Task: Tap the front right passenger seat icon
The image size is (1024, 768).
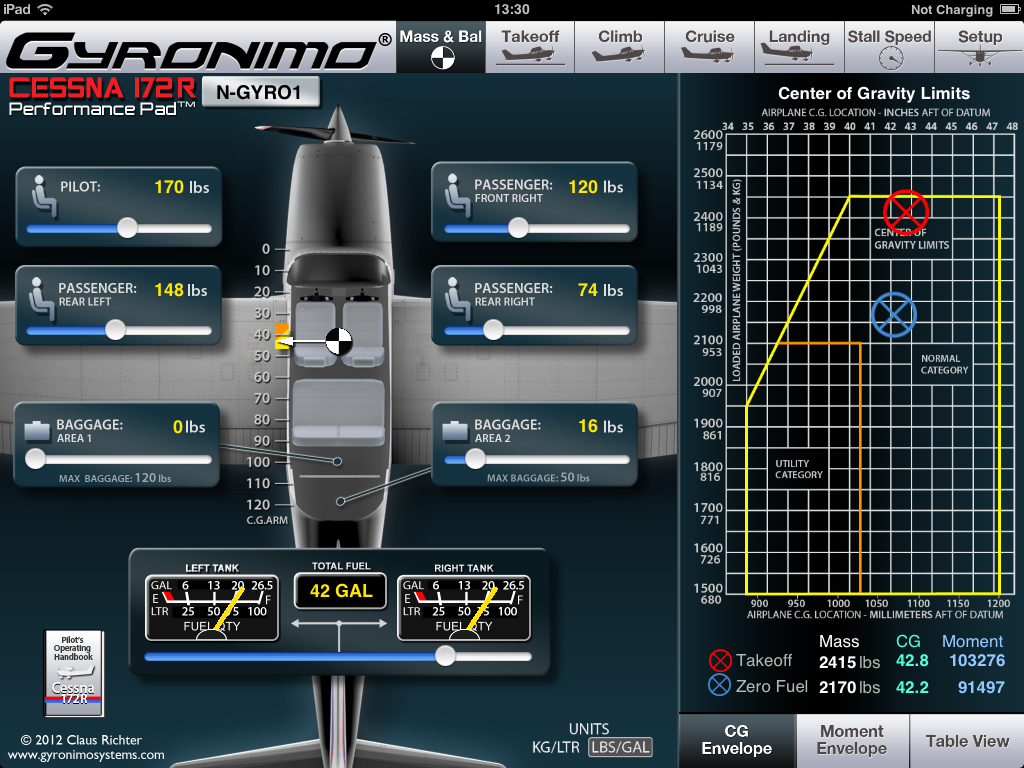Action: pyautogui.click(x=456, y=196)
